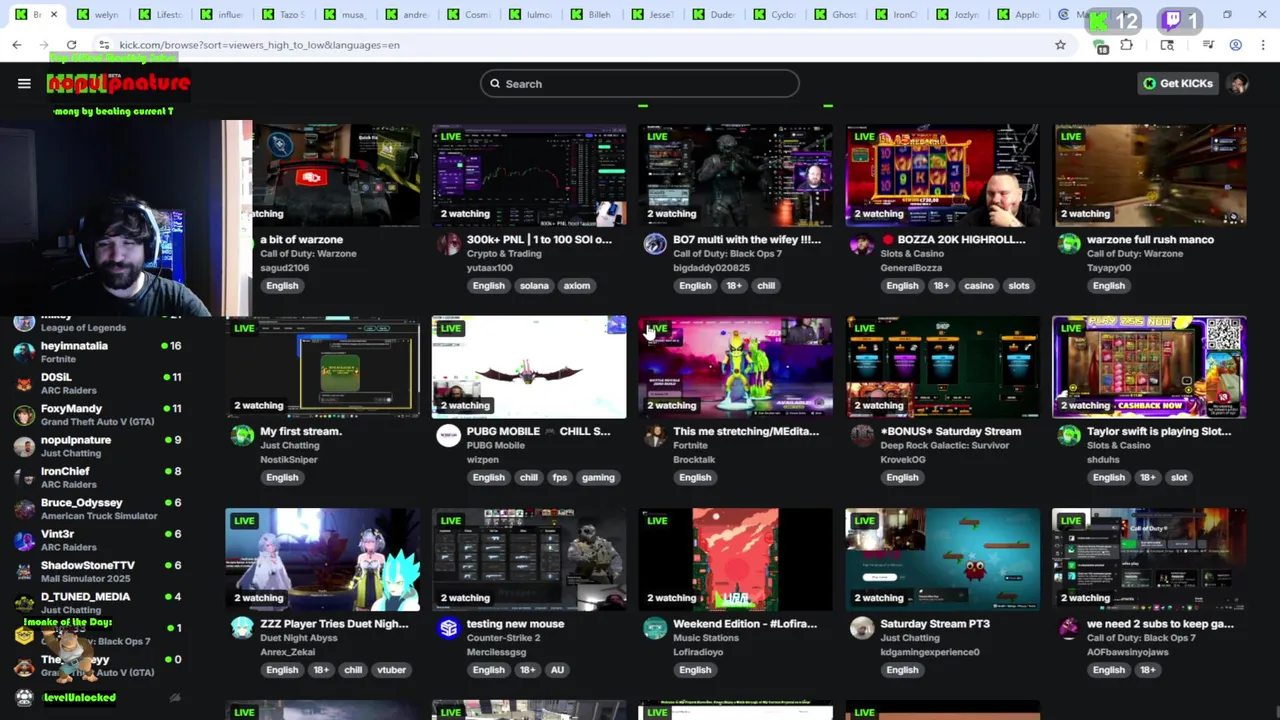1280x720 pixels.
Task: Switch to the Tazo browser tab
Action: pyautogui.click(x=283, y=15)
